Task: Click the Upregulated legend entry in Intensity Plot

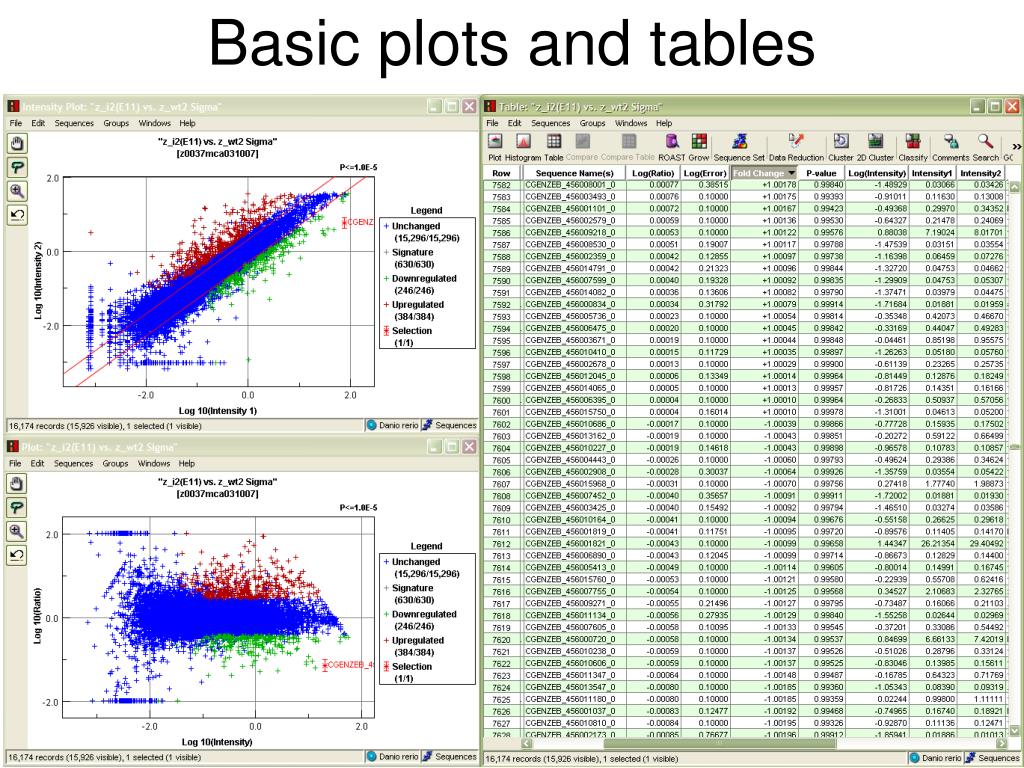Action: 418,311
